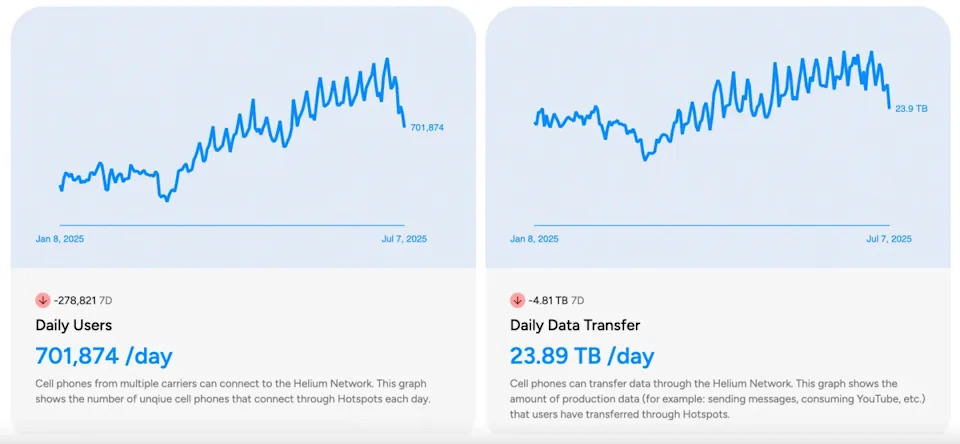Click the Daily Users chart peak line

(x=387, y=60)
